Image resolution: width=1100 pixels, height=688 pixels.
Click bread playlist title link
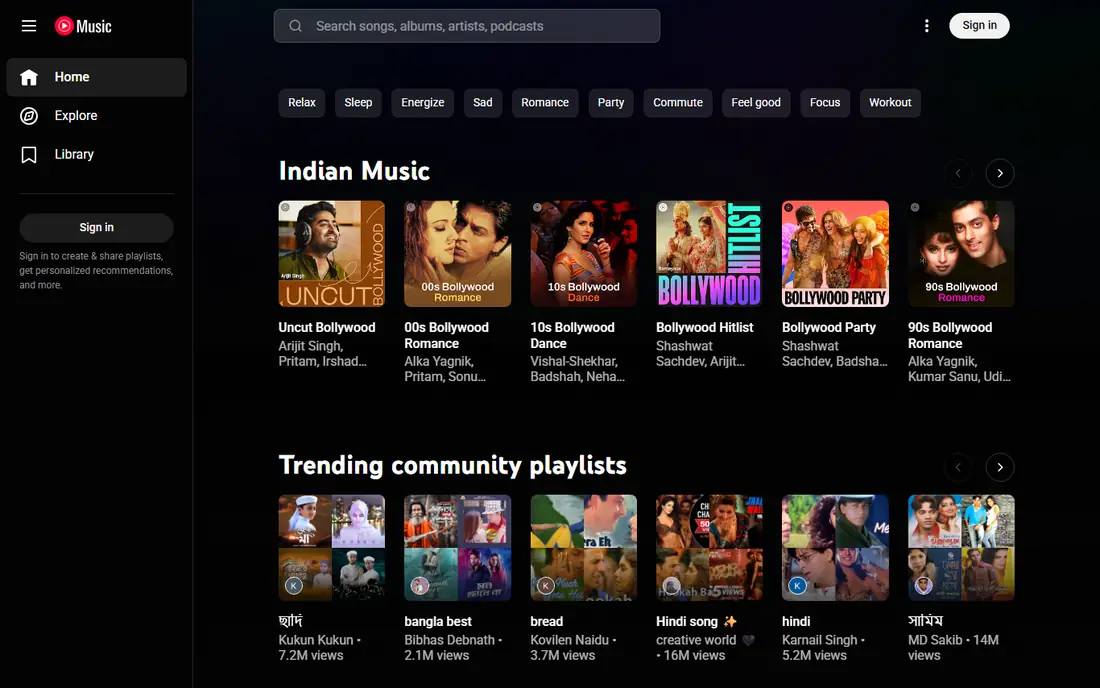[546, 621]
